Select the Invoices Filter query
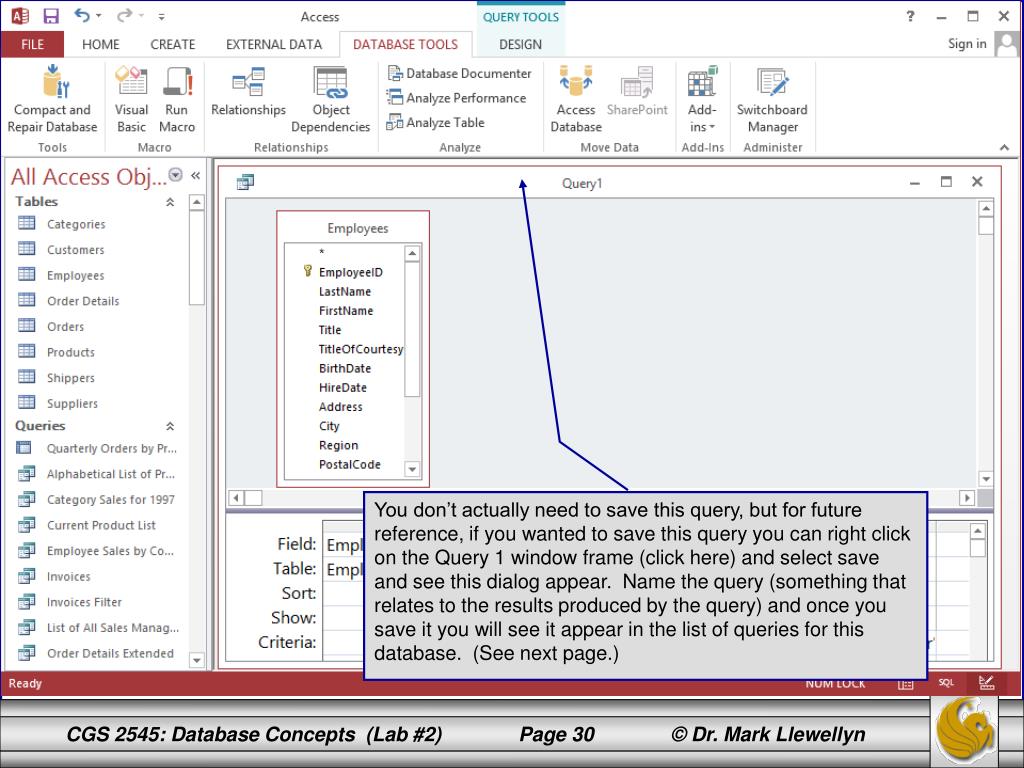The image size is (1024, 768). [x=84, y=601]
